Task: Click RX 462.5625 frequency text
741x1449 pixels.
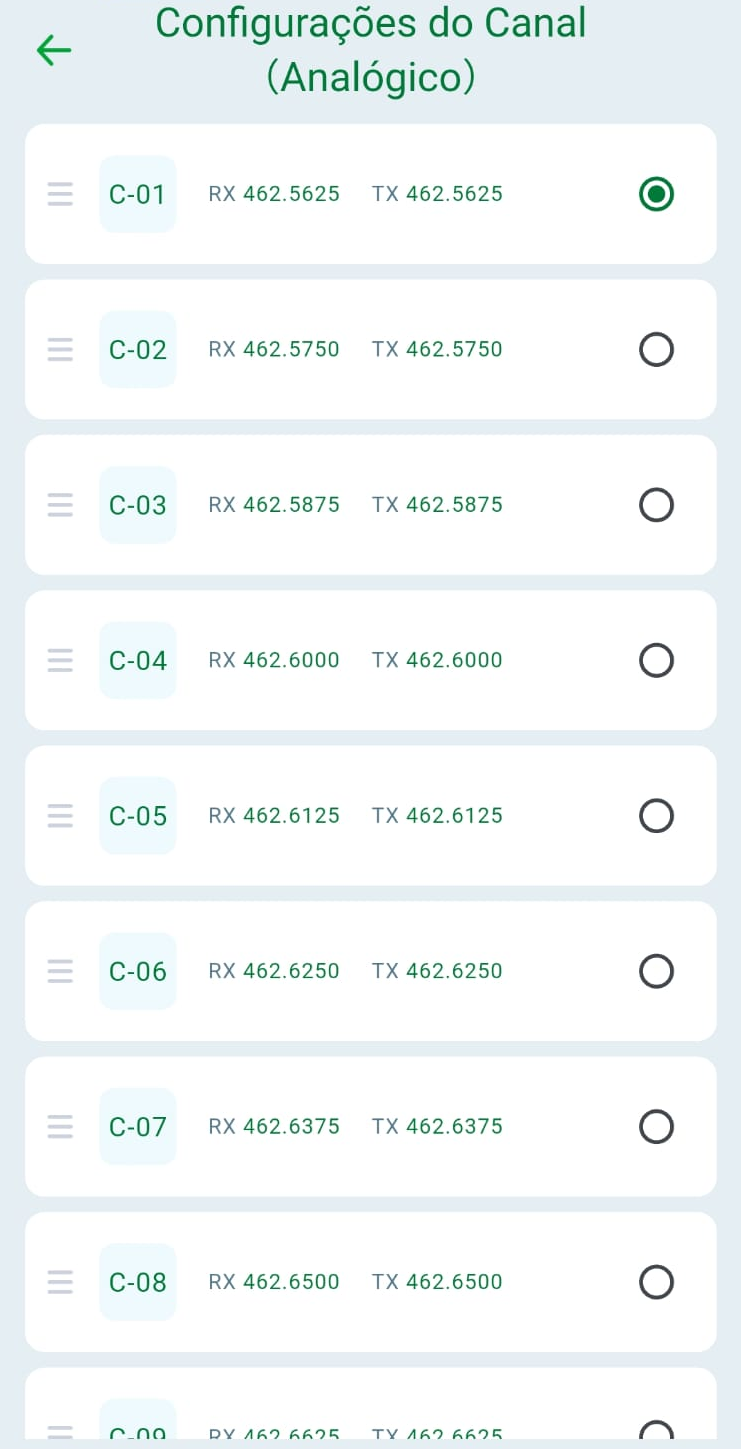Action: click(274, 194)
